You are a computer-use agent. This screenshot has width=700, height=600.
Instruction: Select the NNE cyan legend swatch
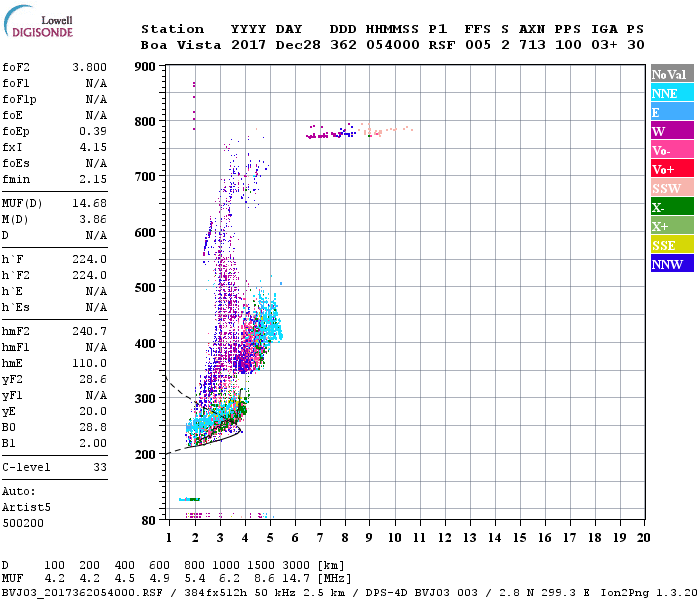click(672, 93)
